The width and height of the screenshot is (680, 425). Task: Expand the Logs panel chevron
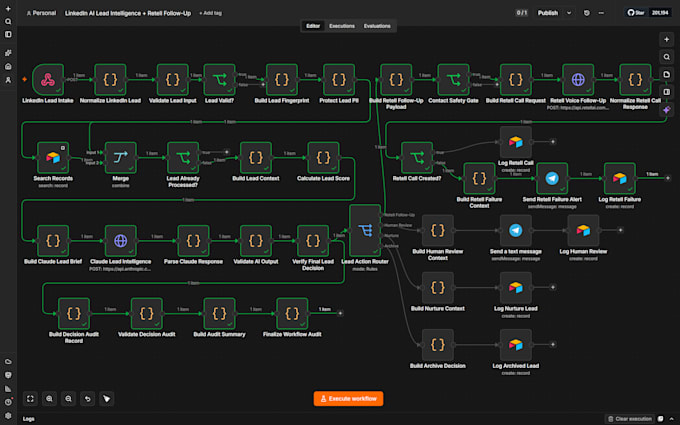[672, 418]
